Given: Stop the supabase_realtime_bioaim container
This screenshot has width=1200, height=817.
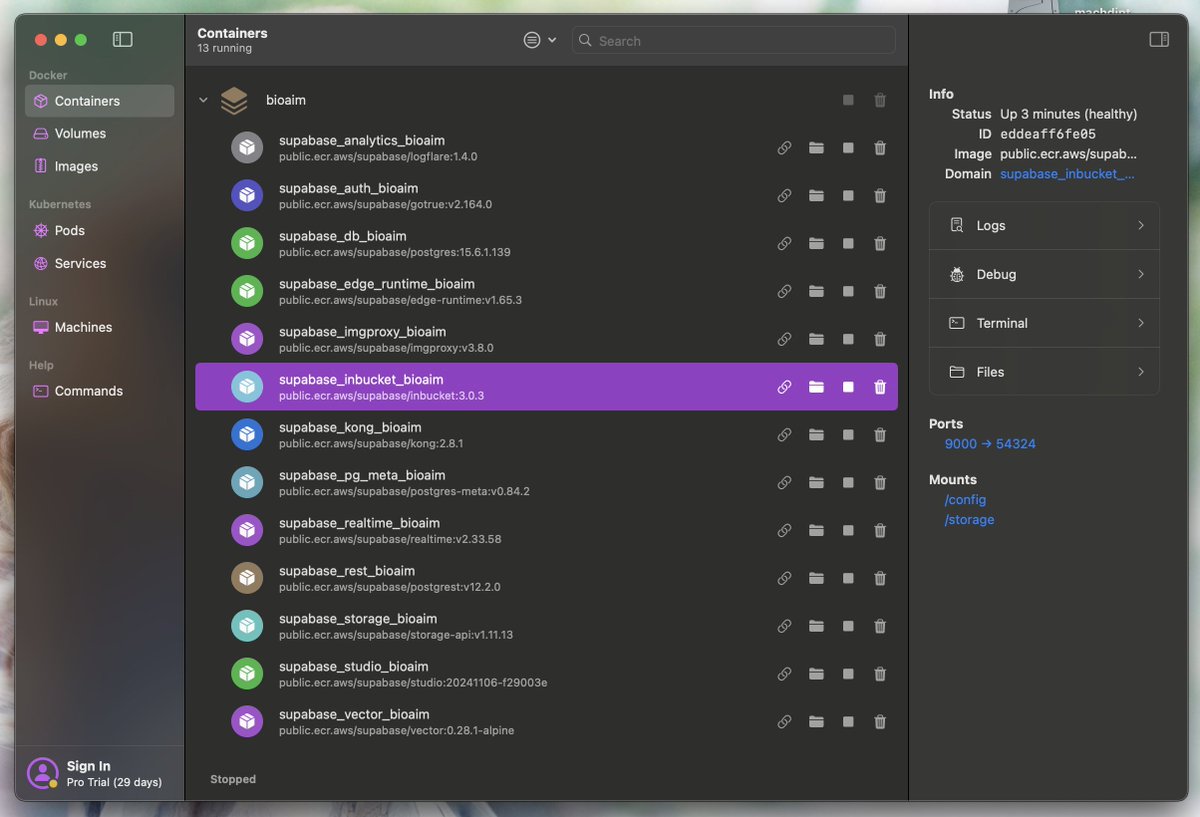Looking at the screenshot, I should [x=848, y=531].
